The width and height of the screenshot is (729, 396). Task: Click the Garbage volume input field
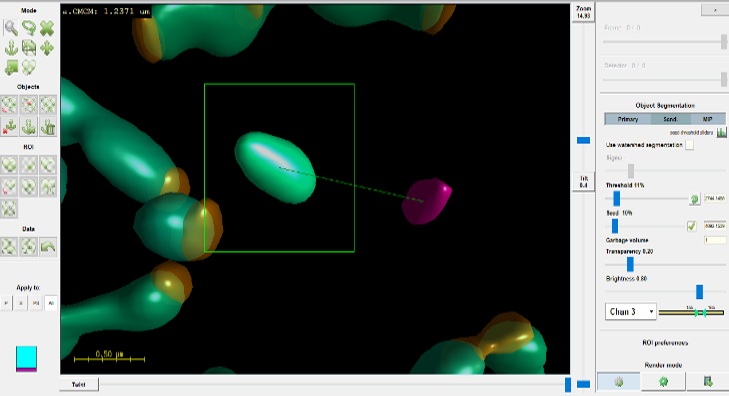click(715, 240)
